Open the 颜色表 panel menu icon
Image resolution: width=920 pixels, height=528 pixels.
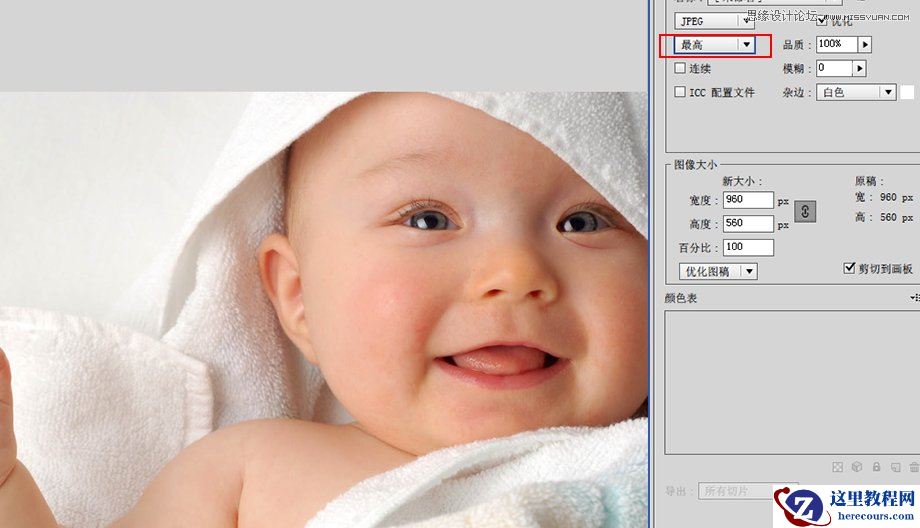[914, 298]
